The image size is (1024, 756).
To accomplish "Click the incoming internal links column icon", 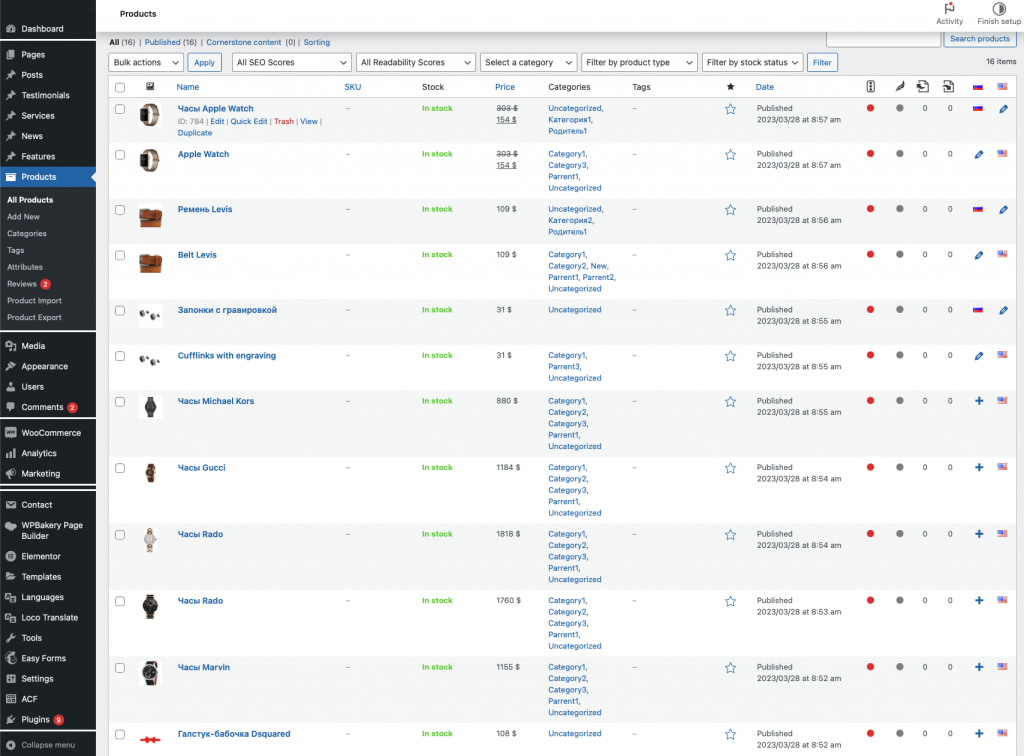I will tap(948, 86).
